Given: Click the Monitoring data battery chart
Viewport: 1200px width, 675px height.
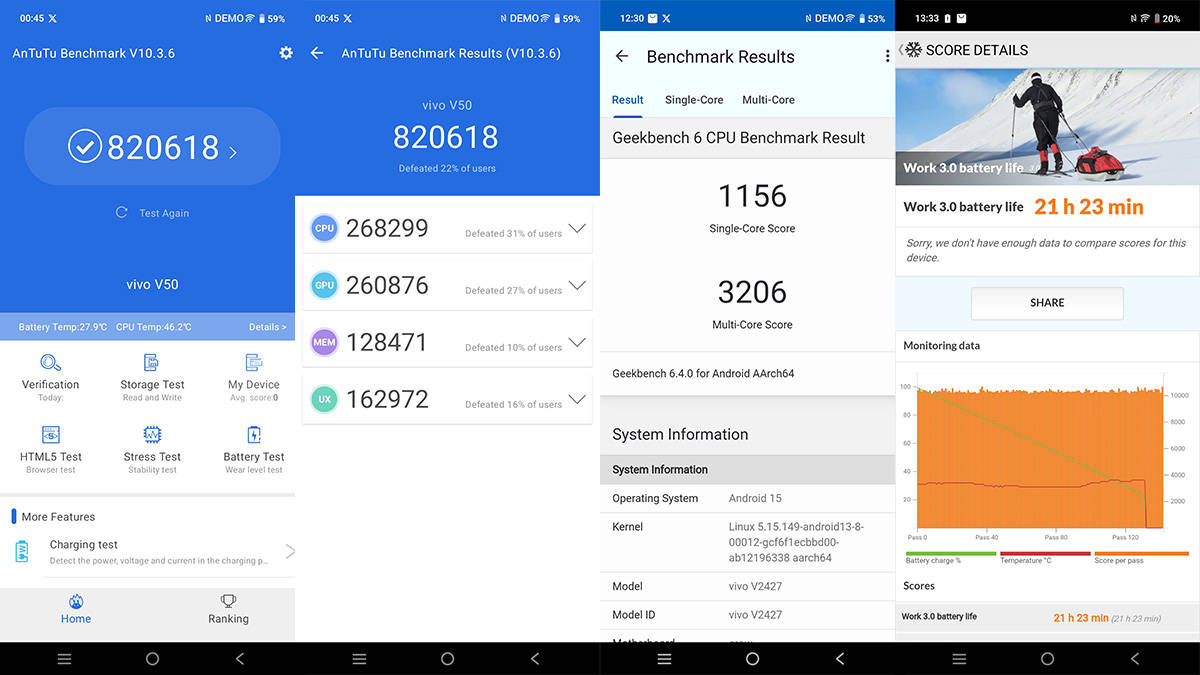Looking at the screenshot, I should 1047,455.
